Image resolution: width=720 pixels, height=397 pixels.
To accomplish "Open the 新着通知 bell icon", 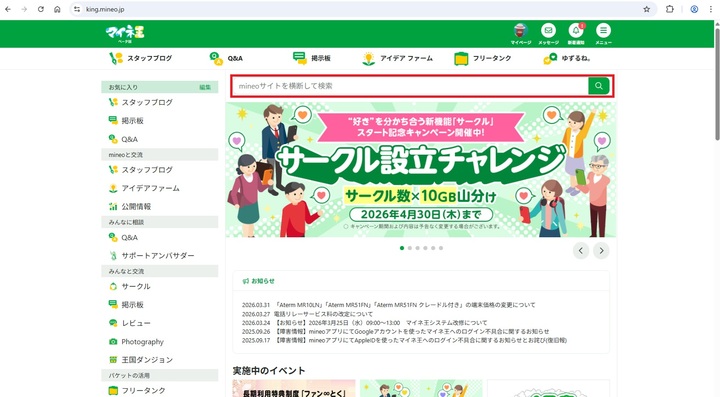I will [576, 31].
